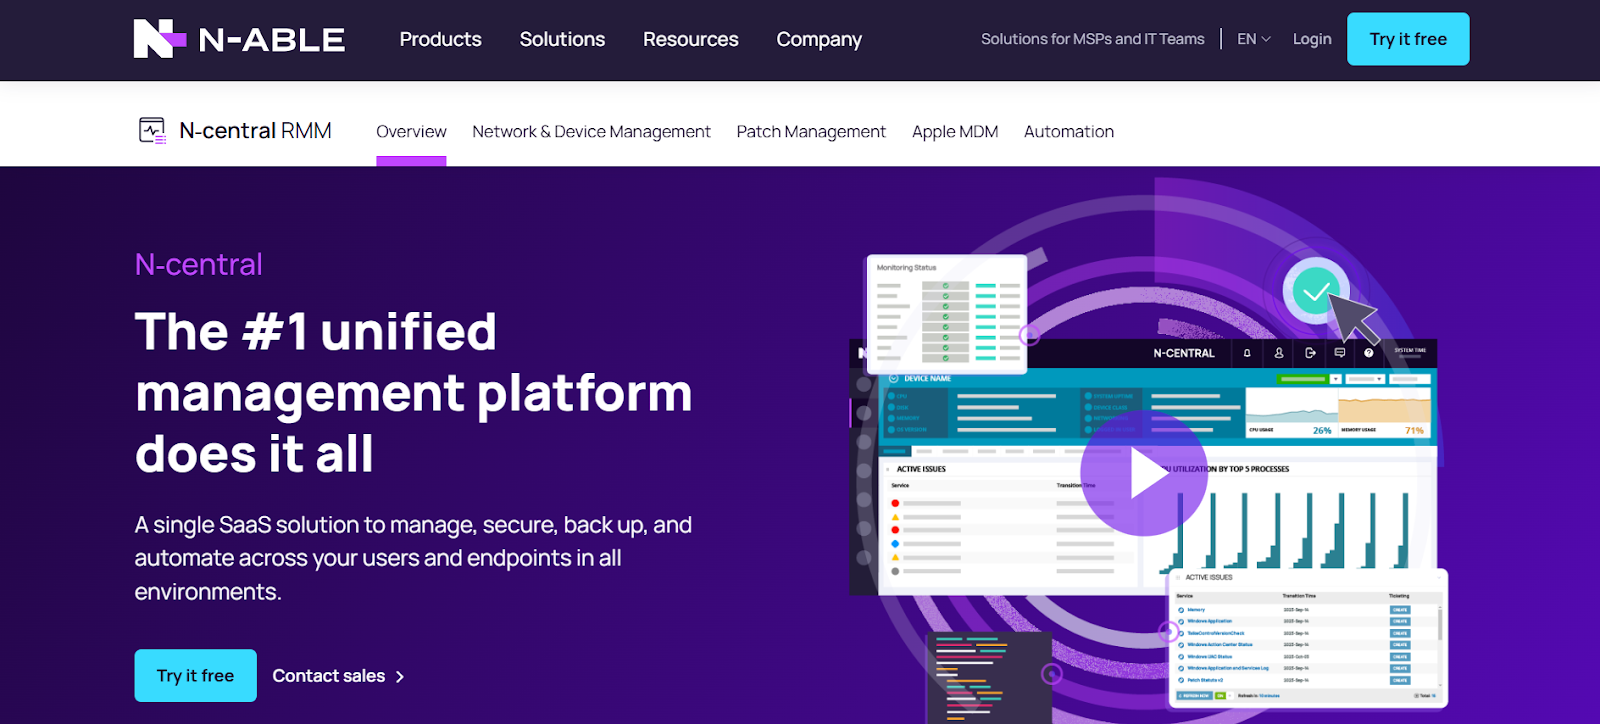
Task: Open the Solutions menu
Action: [562, 39]
